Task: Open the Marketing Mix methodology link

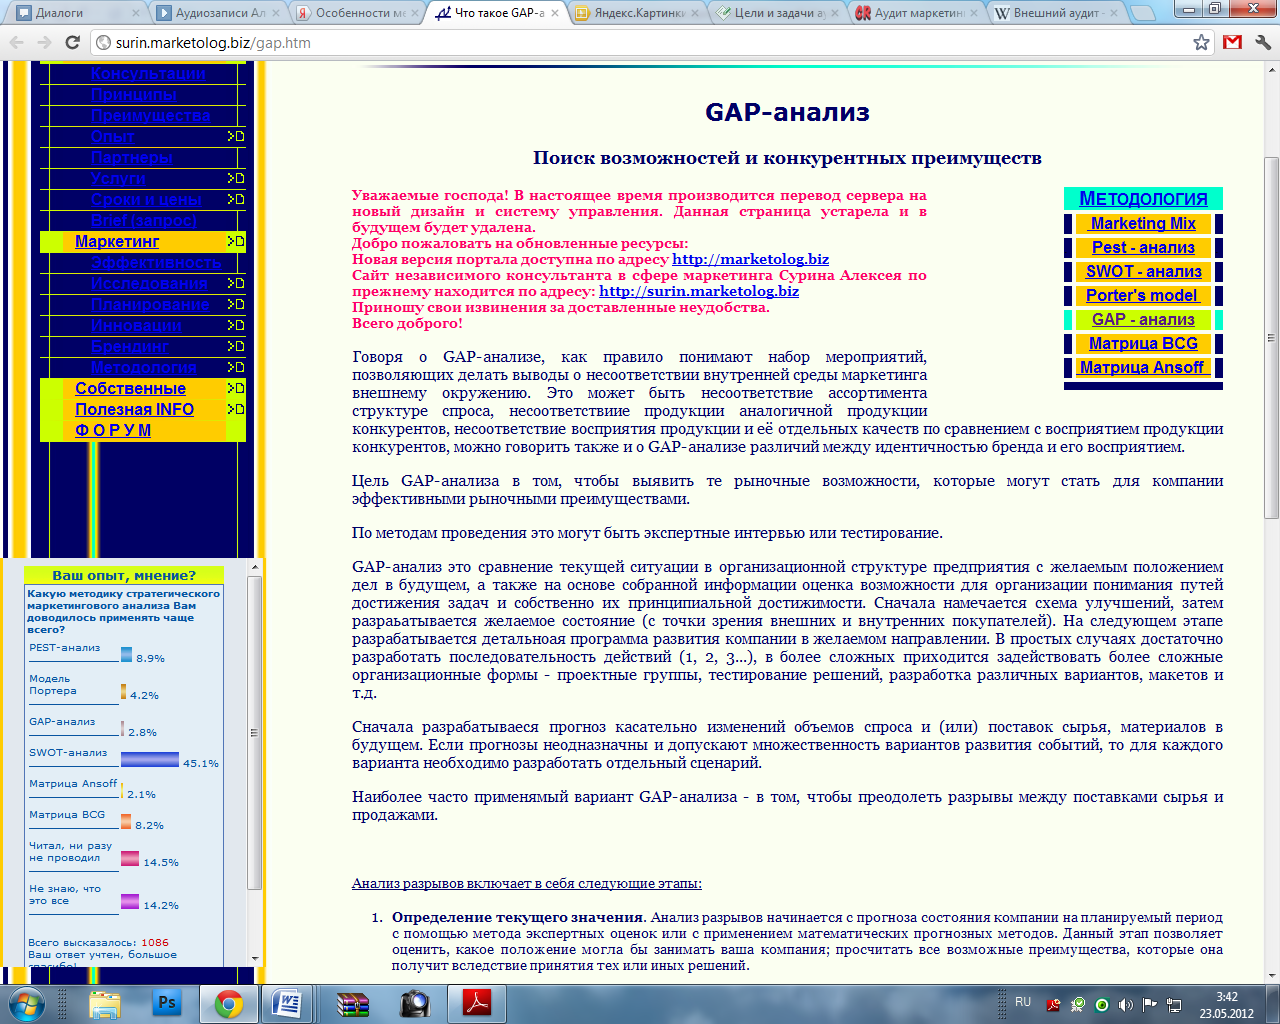Action: [x=1143, y=224]
